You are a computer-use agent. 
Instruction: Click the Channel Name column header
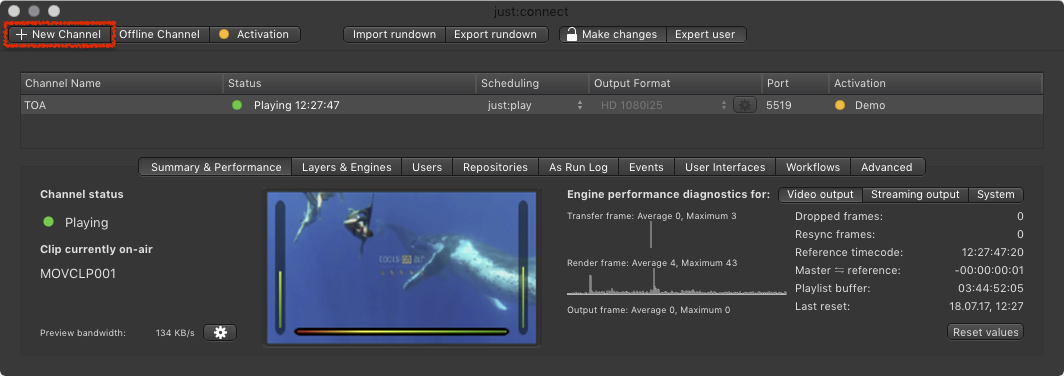click(x=121, y=83)
